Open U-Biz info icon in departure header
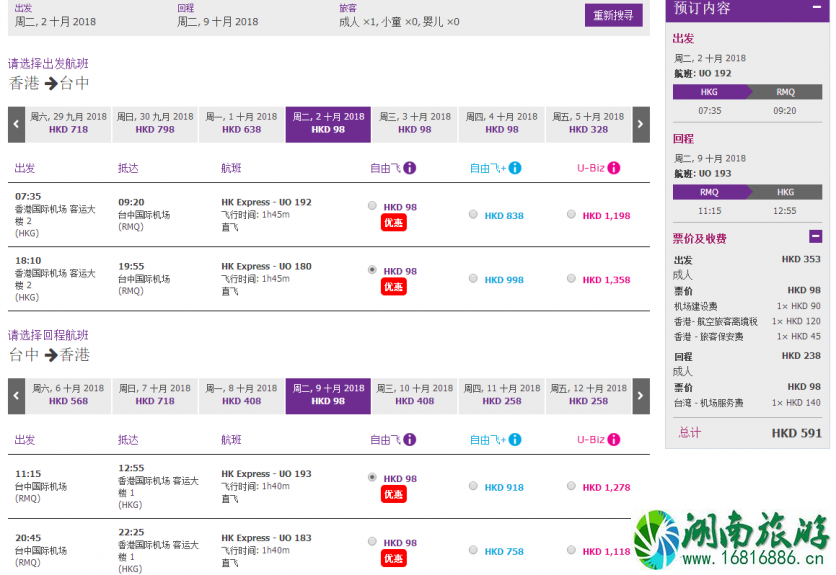836x575 pixels. (614, 168)
